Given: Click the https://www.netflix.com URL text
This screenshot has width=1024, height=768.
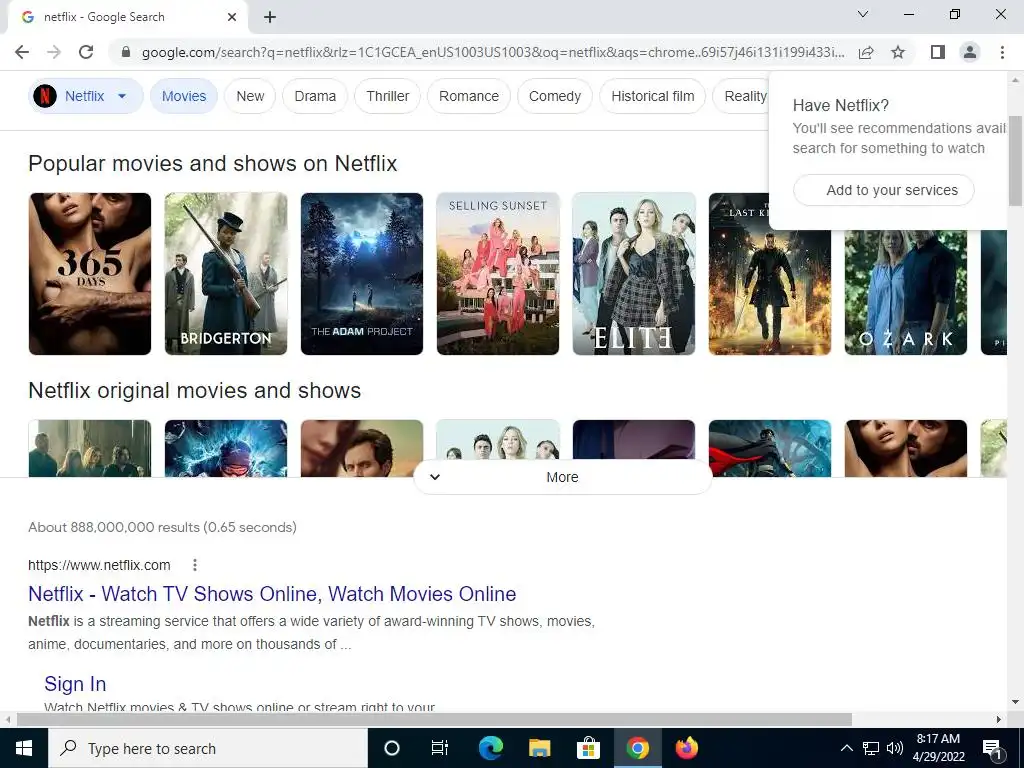Looking at the screenshot, I should (x=99, y=565).
